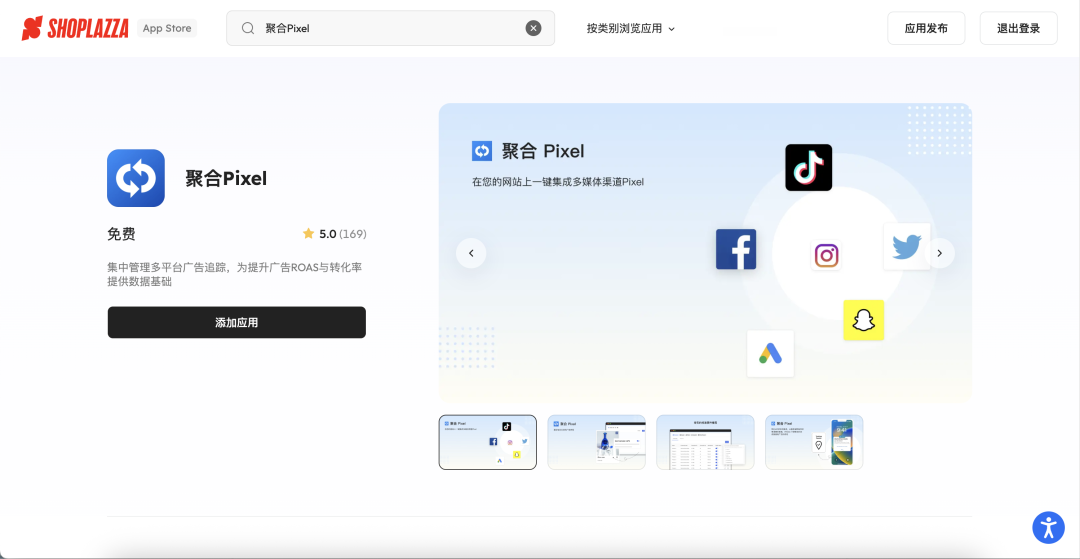
Task: Click the Facebook icon in banner
Action: coord(736,250)
